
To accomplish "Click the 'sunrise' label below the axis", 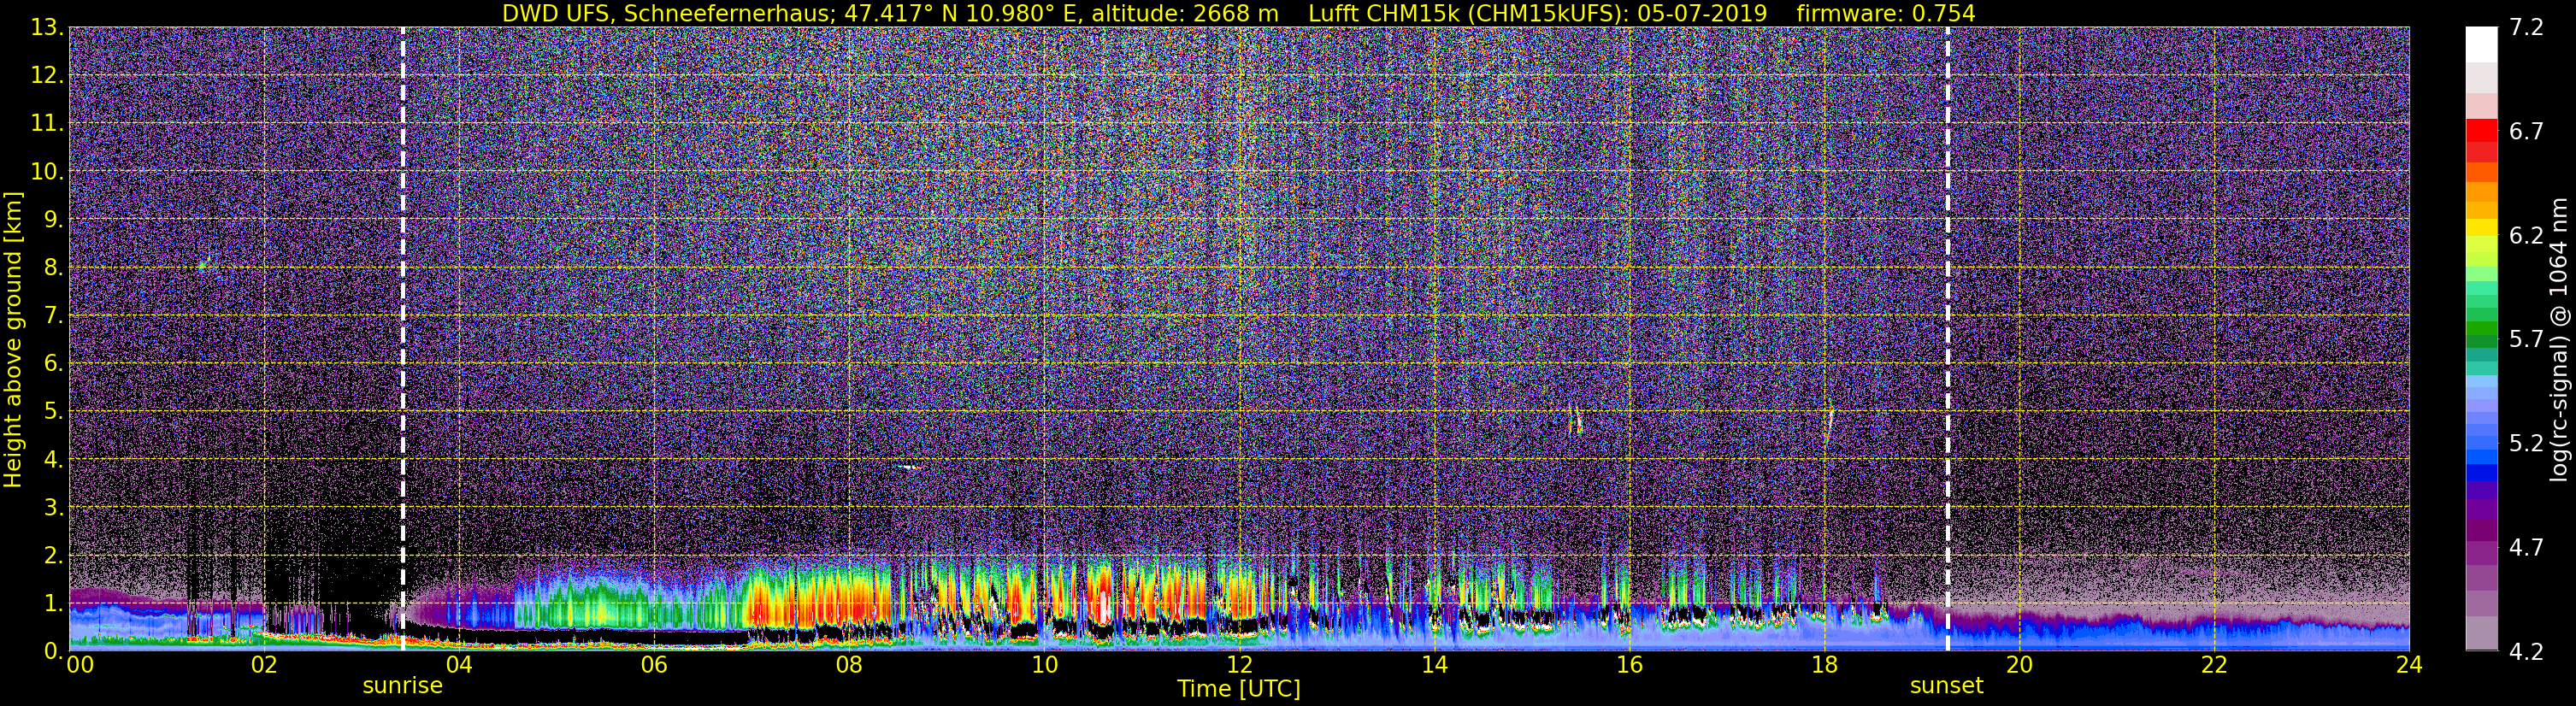I will coord(402,686).
